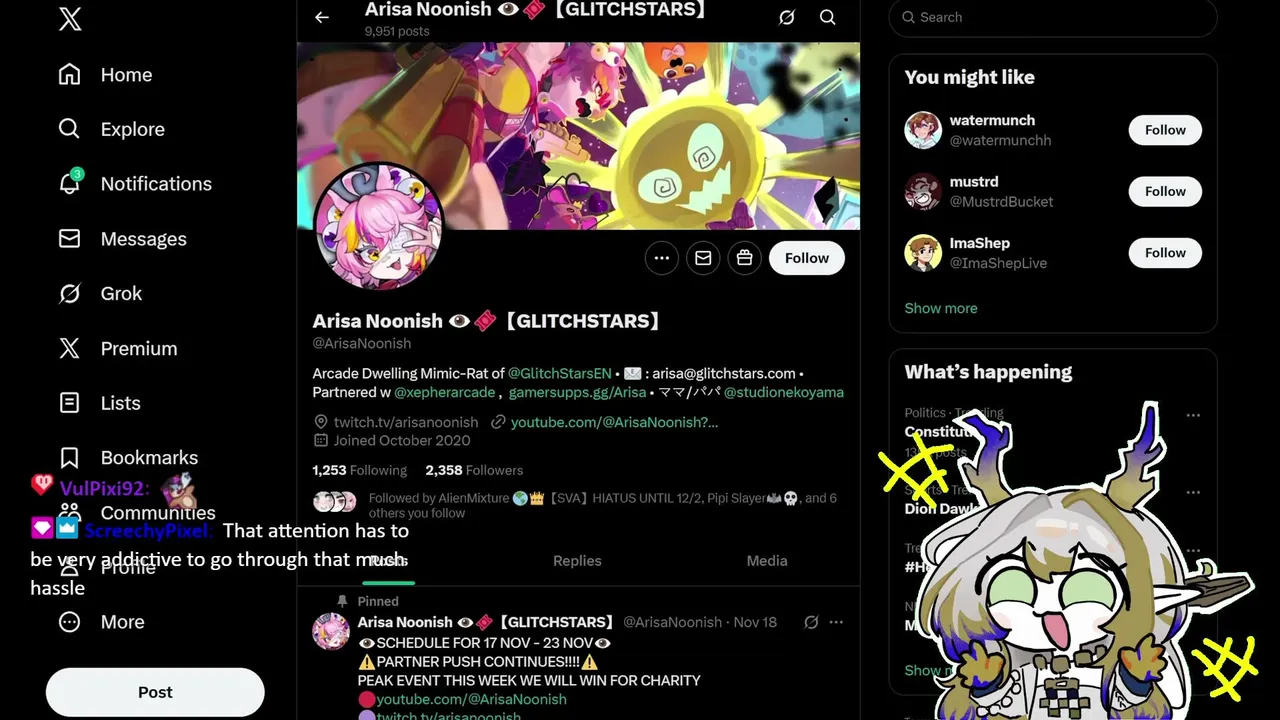
Task: Open the three-dot menu on the profile
Action: [662, 258]
